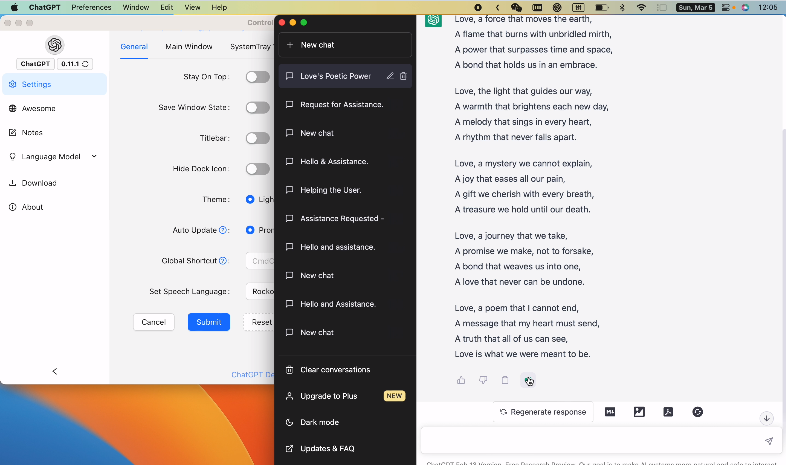This screenshot has width=786, height=465.
Task: Toggle the Save Window State switch
Action: [x=258, y=107]
